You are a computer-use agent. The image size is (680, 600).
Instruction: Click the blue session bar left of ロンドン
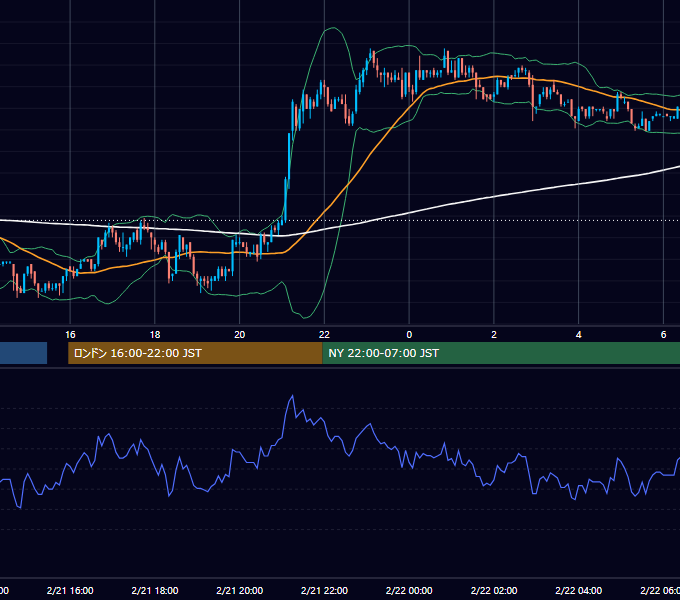point(23,353)
